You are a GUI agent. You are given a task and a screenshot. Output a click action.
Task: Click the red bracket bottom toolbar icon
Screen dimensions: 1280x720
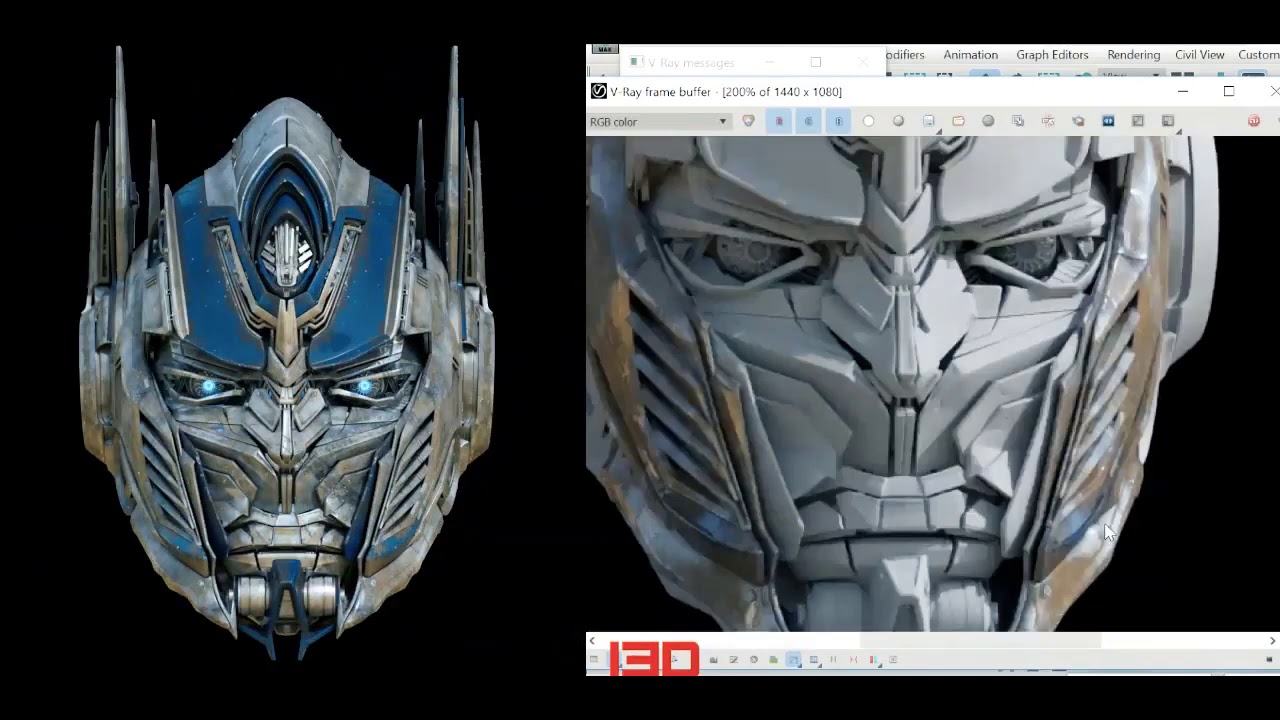click(853, 660)
